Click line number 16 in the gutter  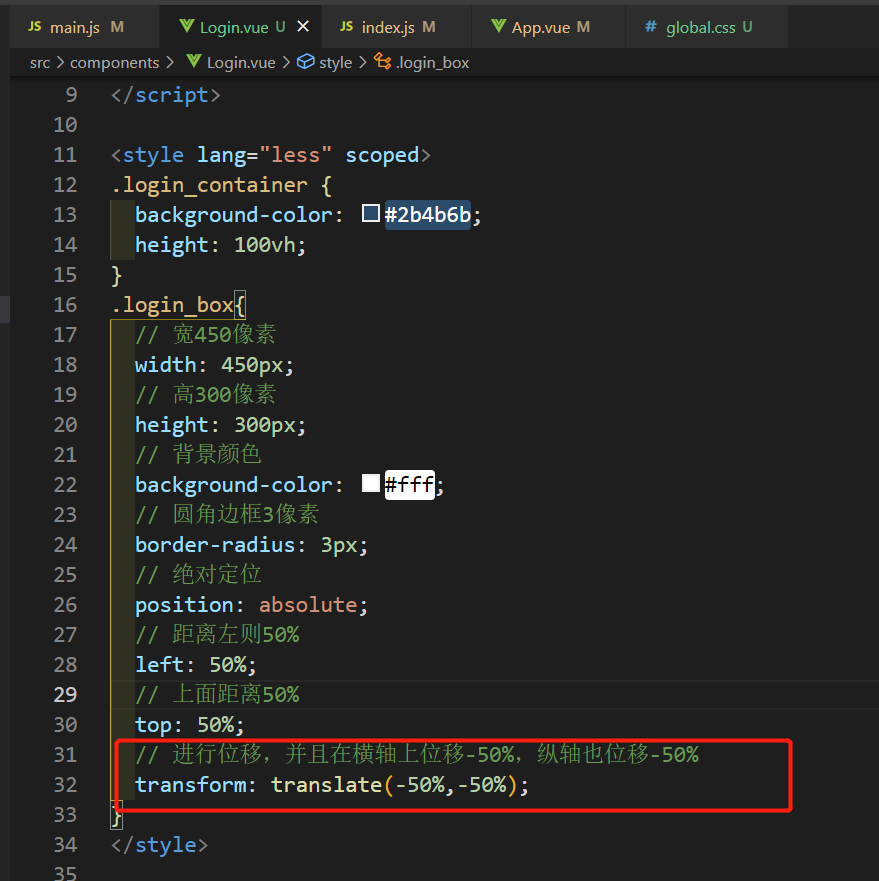point(65,305)
